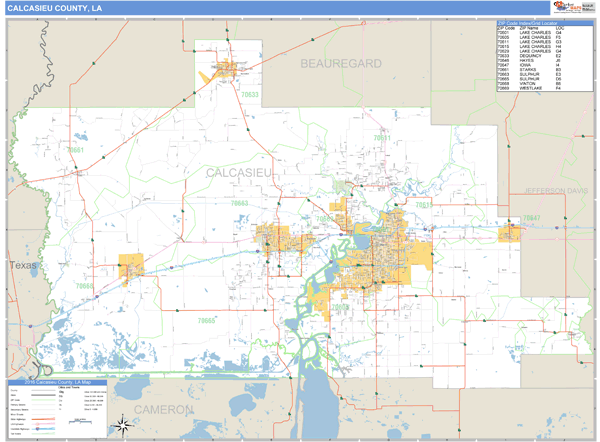This screenshot has height=442, width=600.
Task: Click the 70633 ZIP label on the map
Action: click(x=249, y=95)
